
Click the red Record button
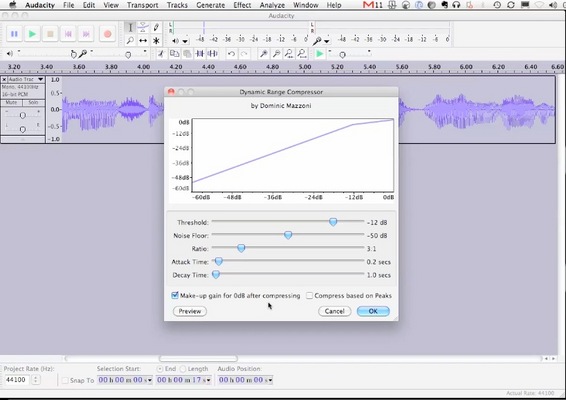click(x=108, y=34)
